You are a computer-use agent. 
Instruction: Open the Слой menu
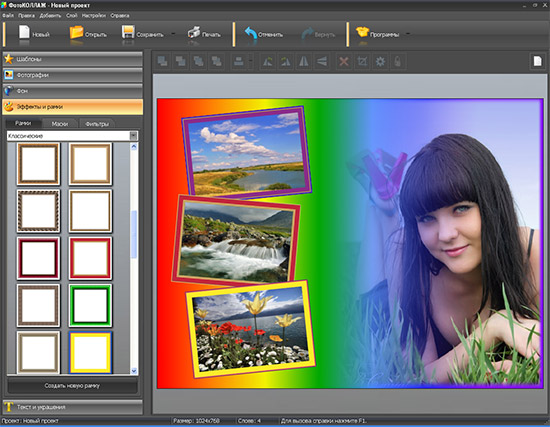pos(72,15)
